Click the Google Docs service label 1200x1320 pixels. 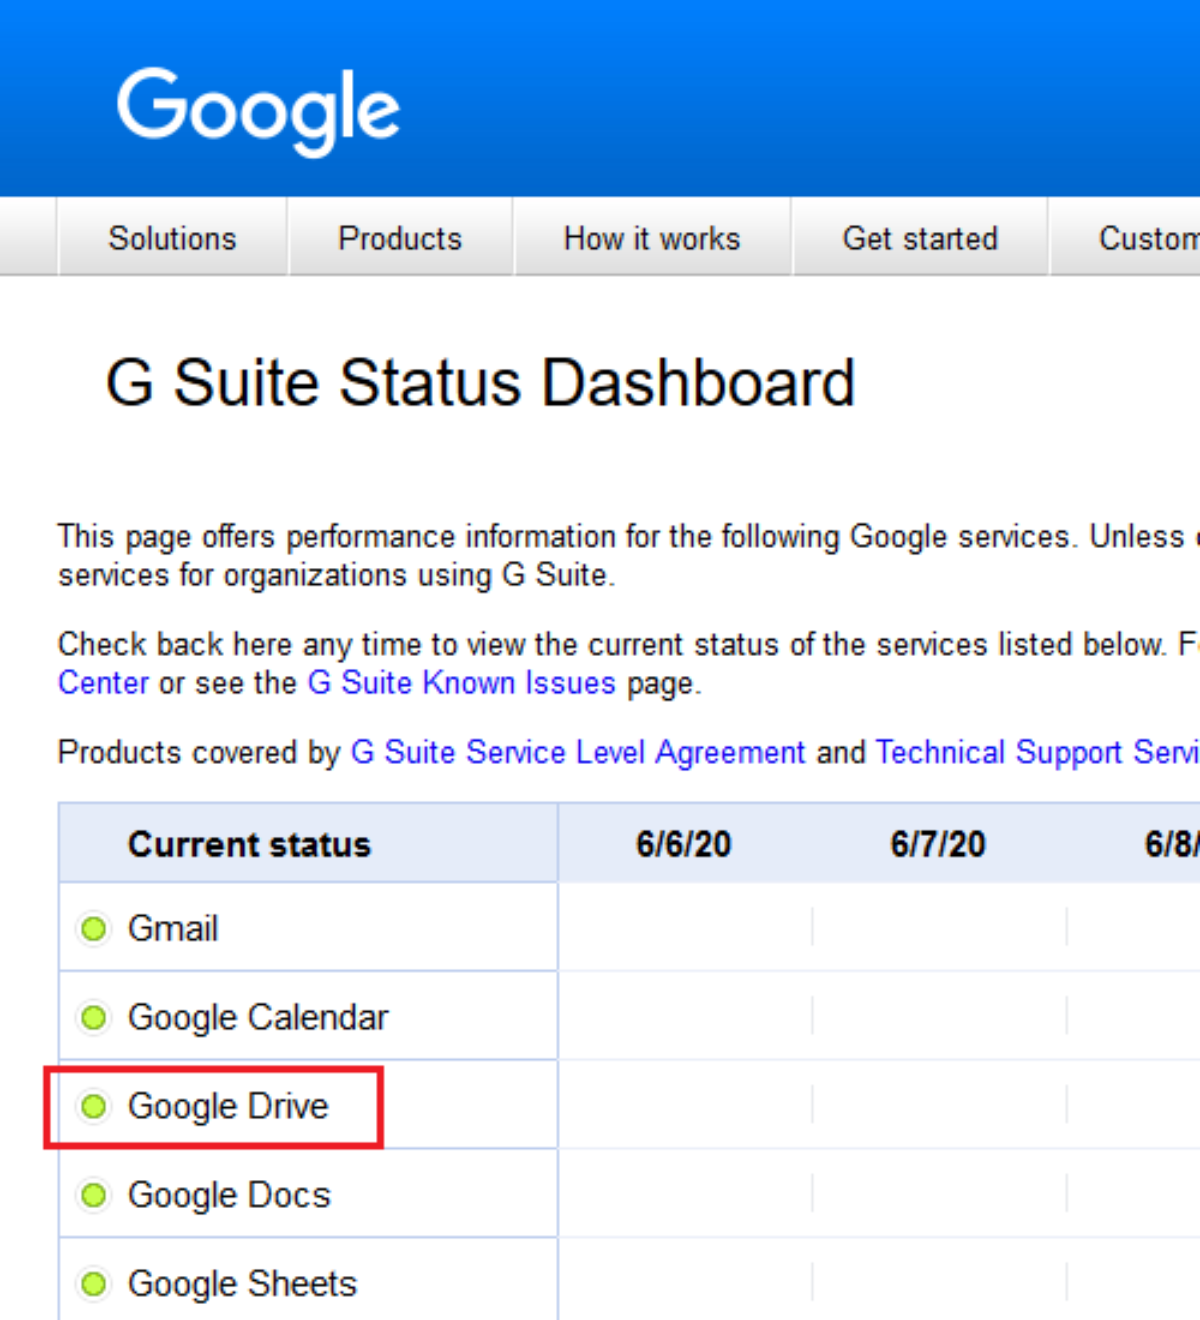pos(229,1195)
